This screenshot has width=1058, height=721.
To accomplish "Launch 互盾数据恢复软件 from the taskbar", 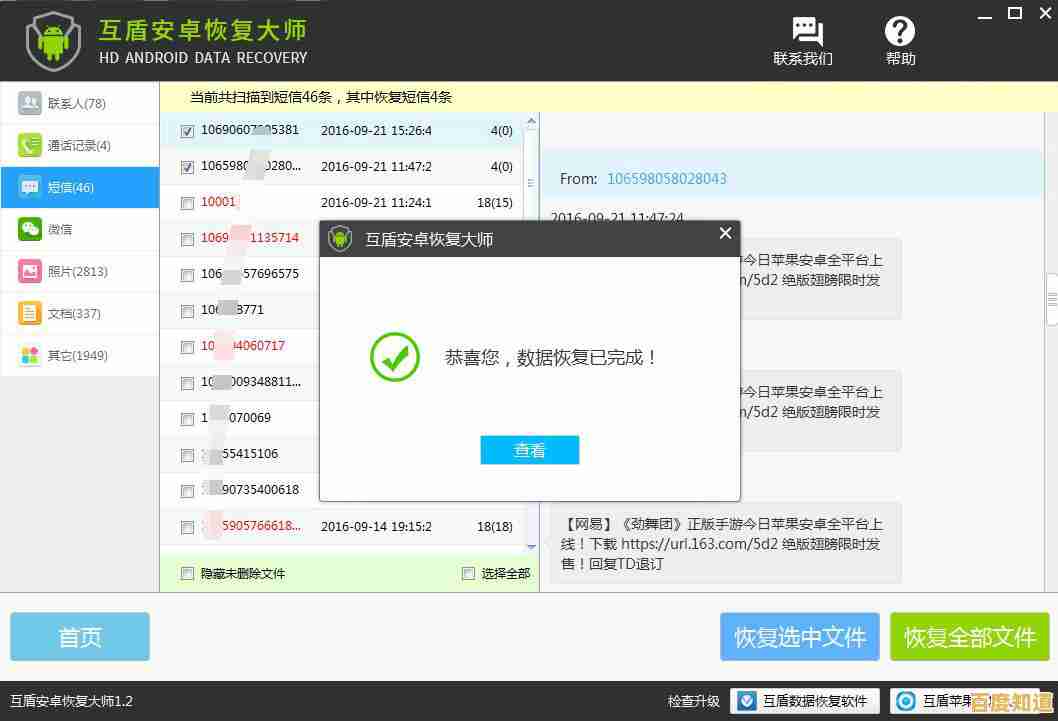I will (803, 701).
